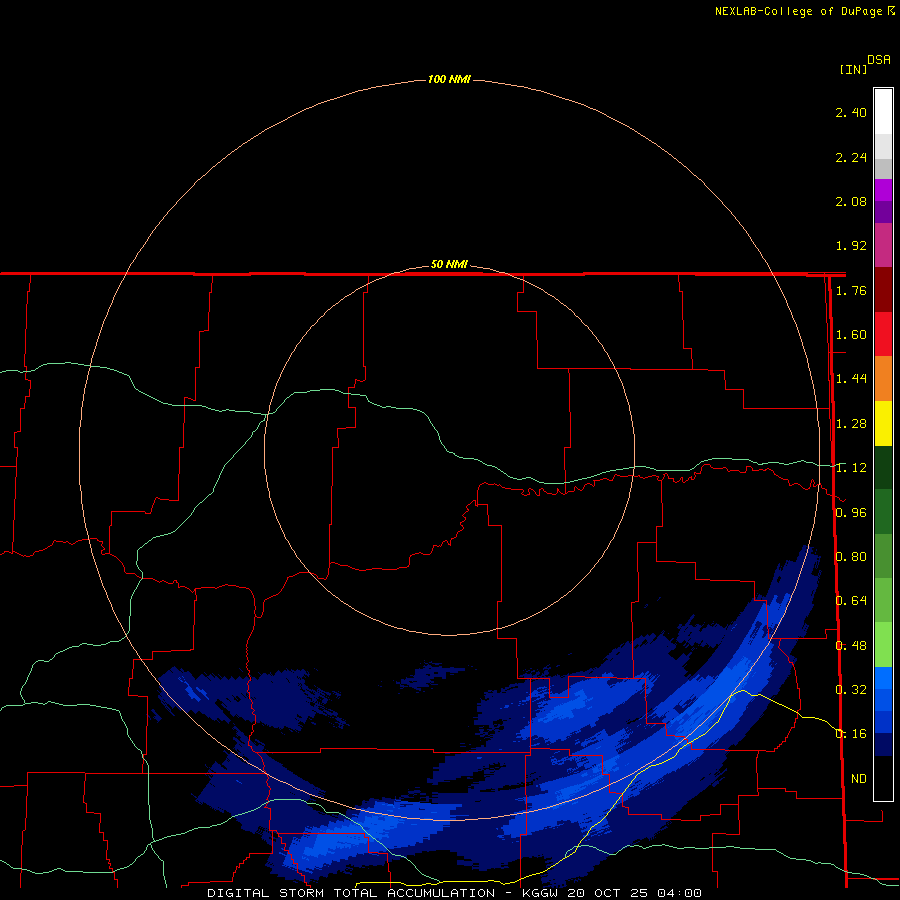Screen dimensions: 900x900
Task: Click the pure white top color bar swatch
Action: pos(883,112)
